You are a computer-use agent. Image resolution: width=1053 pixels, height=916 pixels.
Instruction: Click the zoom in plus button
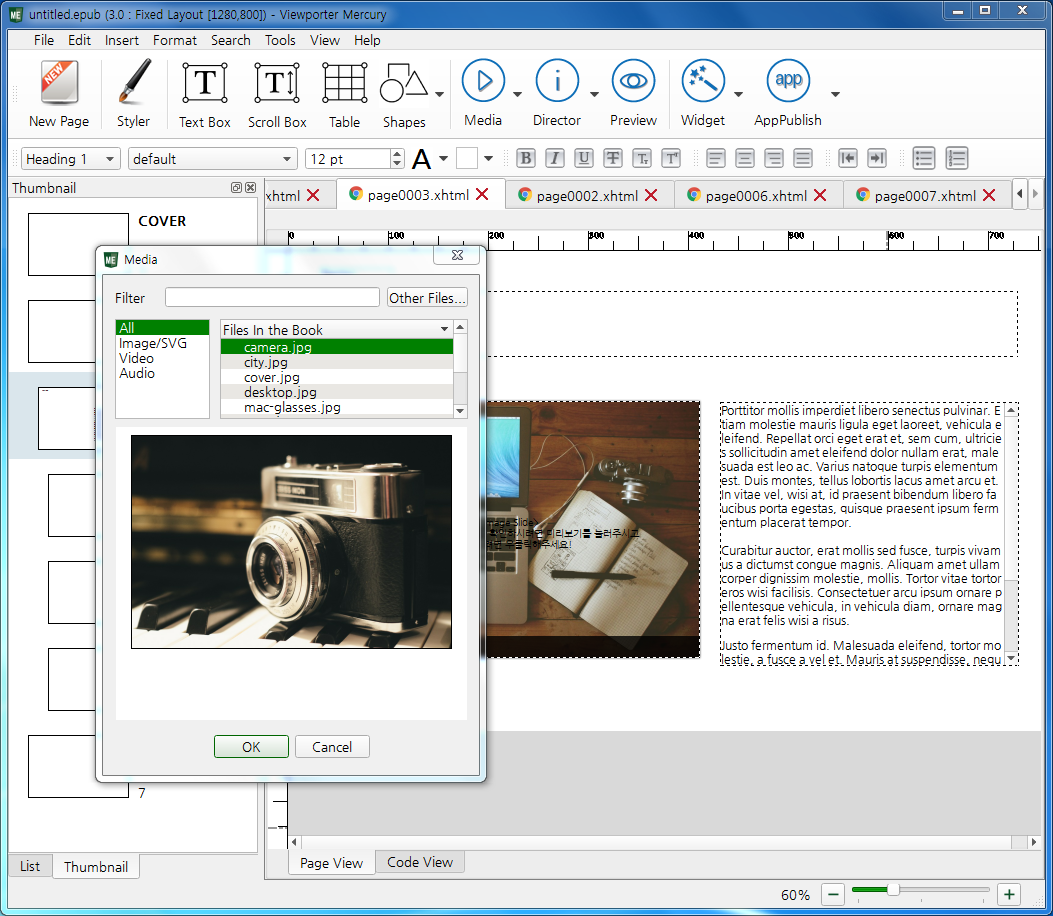[1009, 895]
